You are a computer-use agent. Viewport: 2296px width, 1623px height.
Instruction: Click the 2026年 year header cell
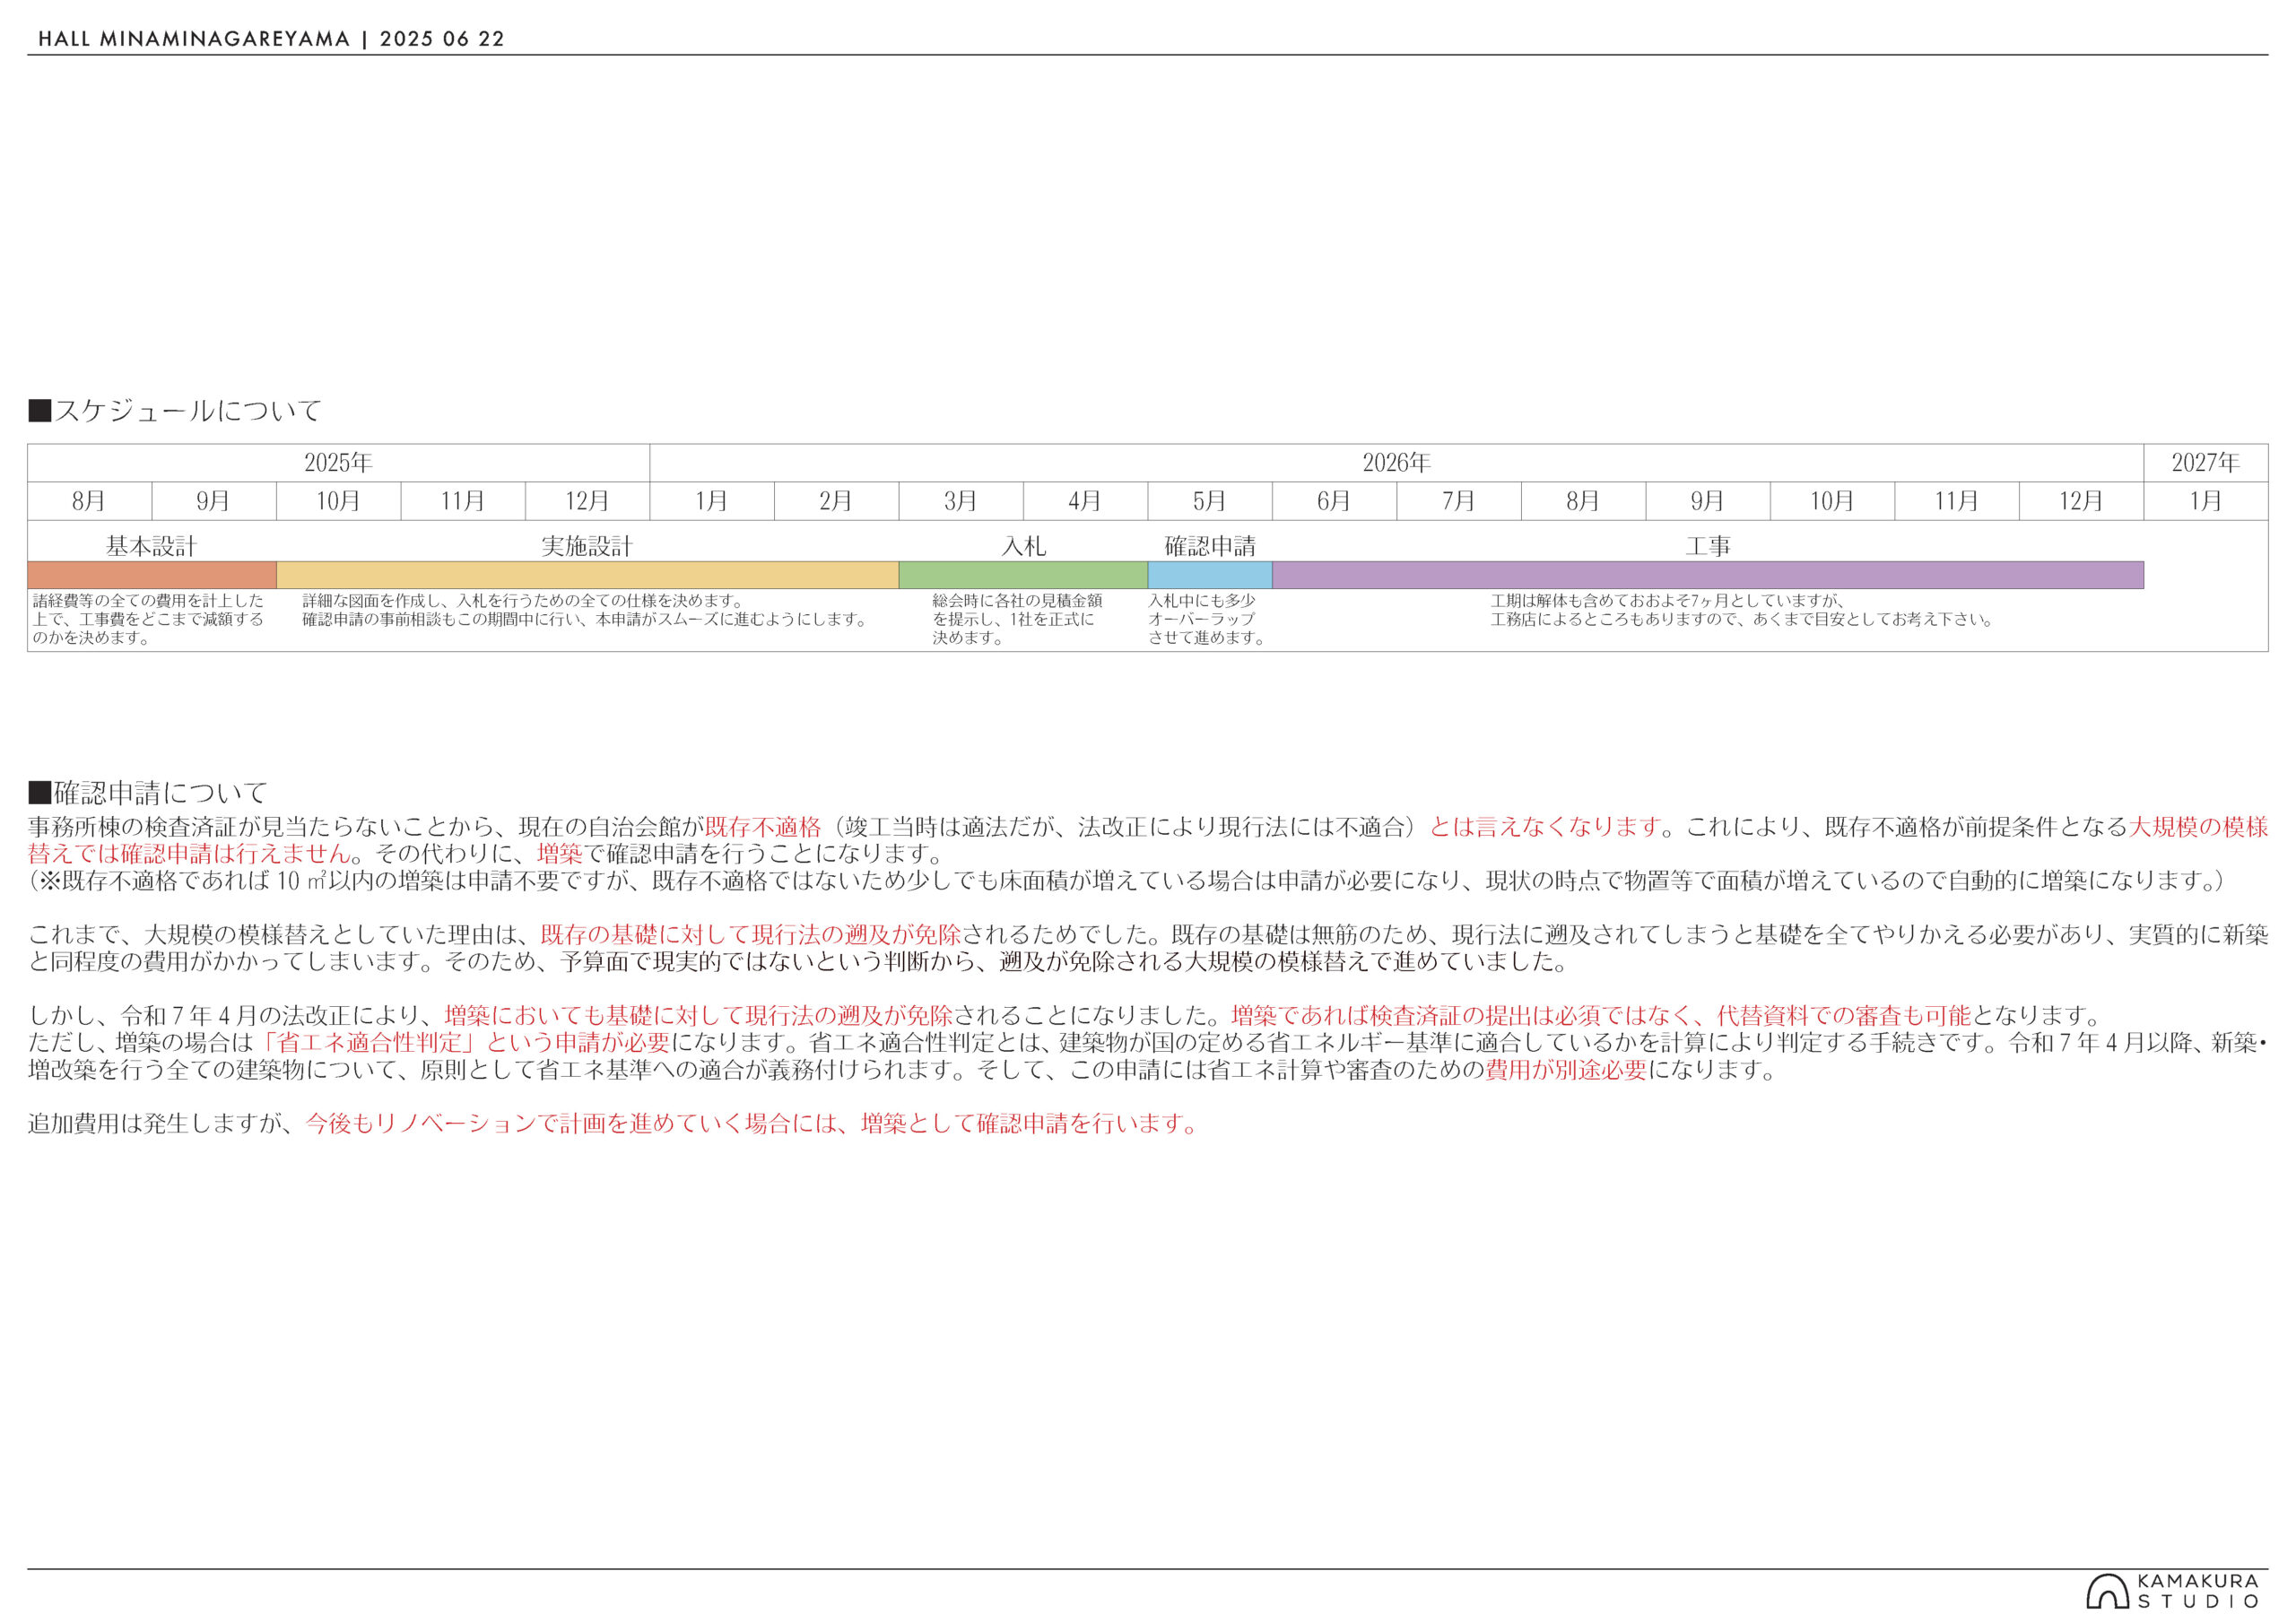point(1396,463)
